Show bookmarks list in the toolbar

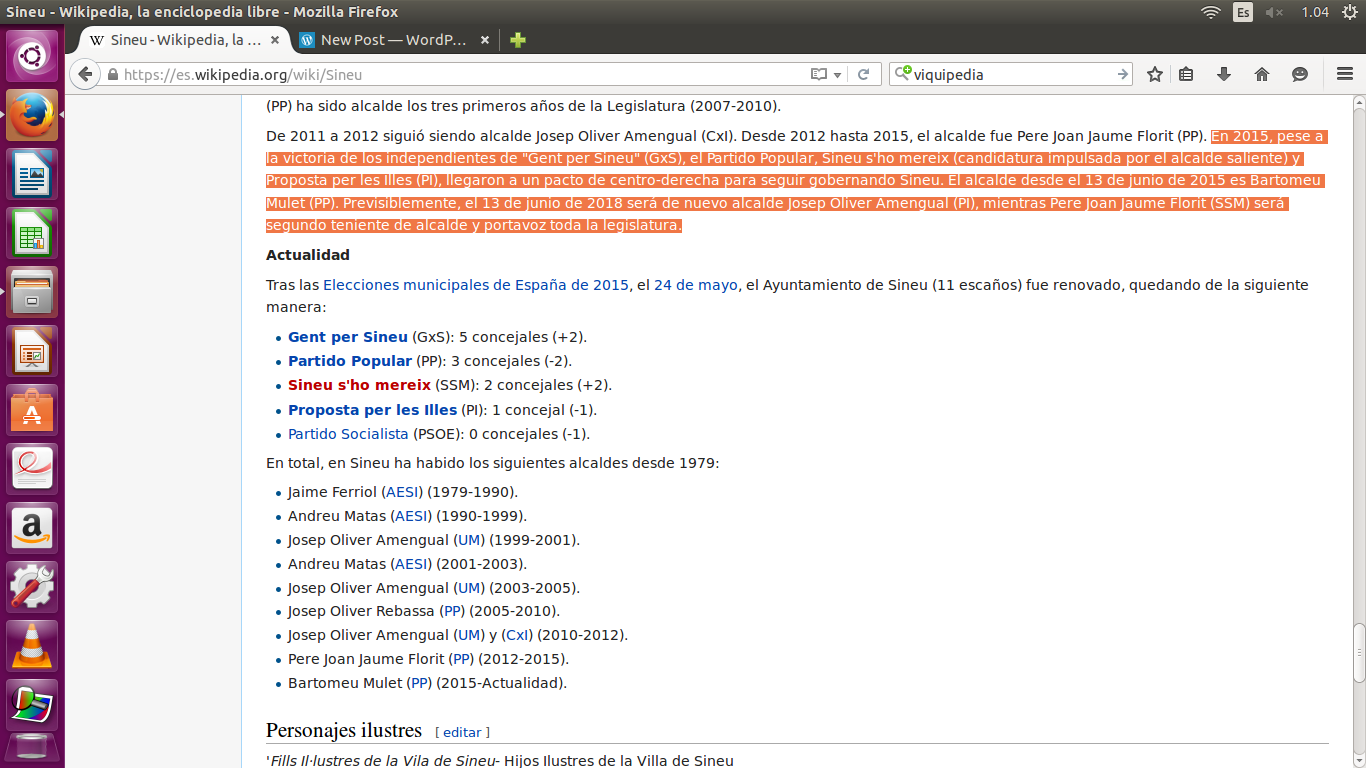click(1186, 74)
